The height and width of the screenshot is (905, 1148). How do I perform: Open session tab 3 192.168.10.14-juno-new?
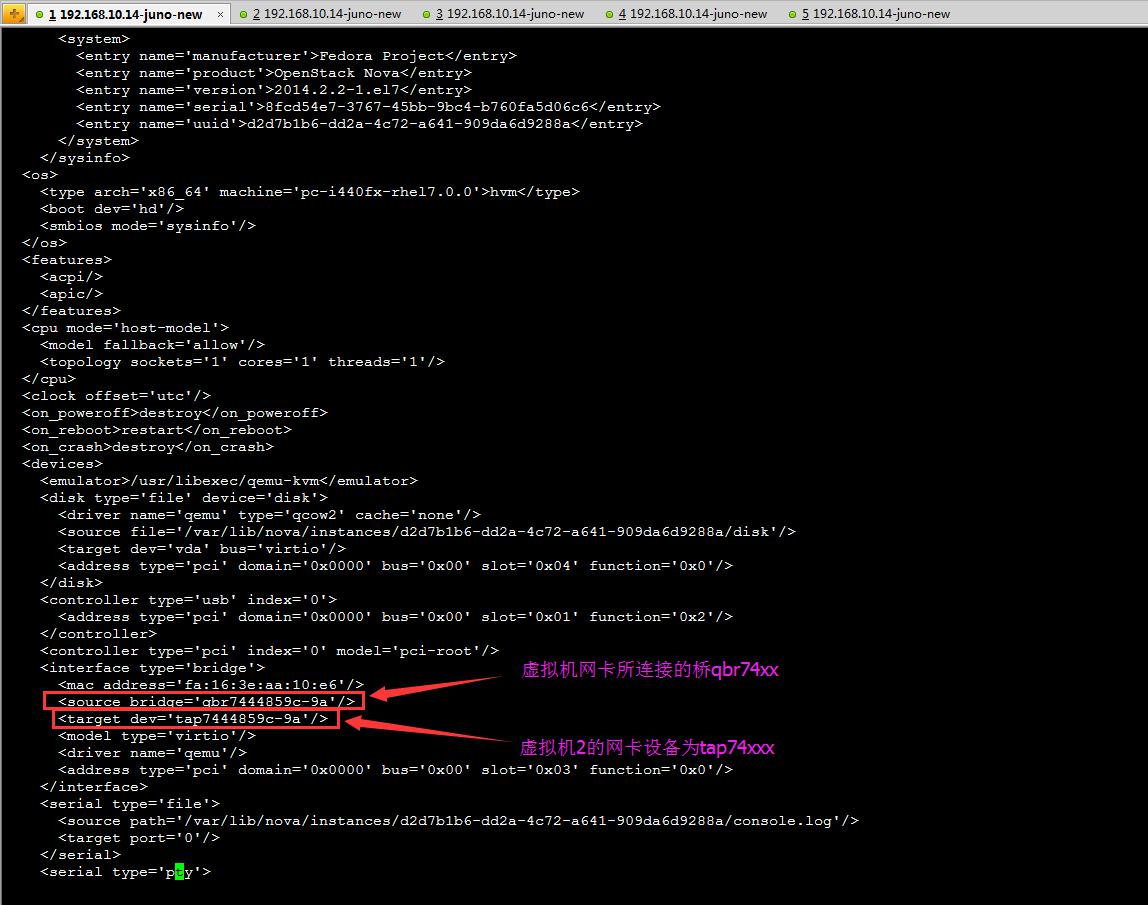510,14
